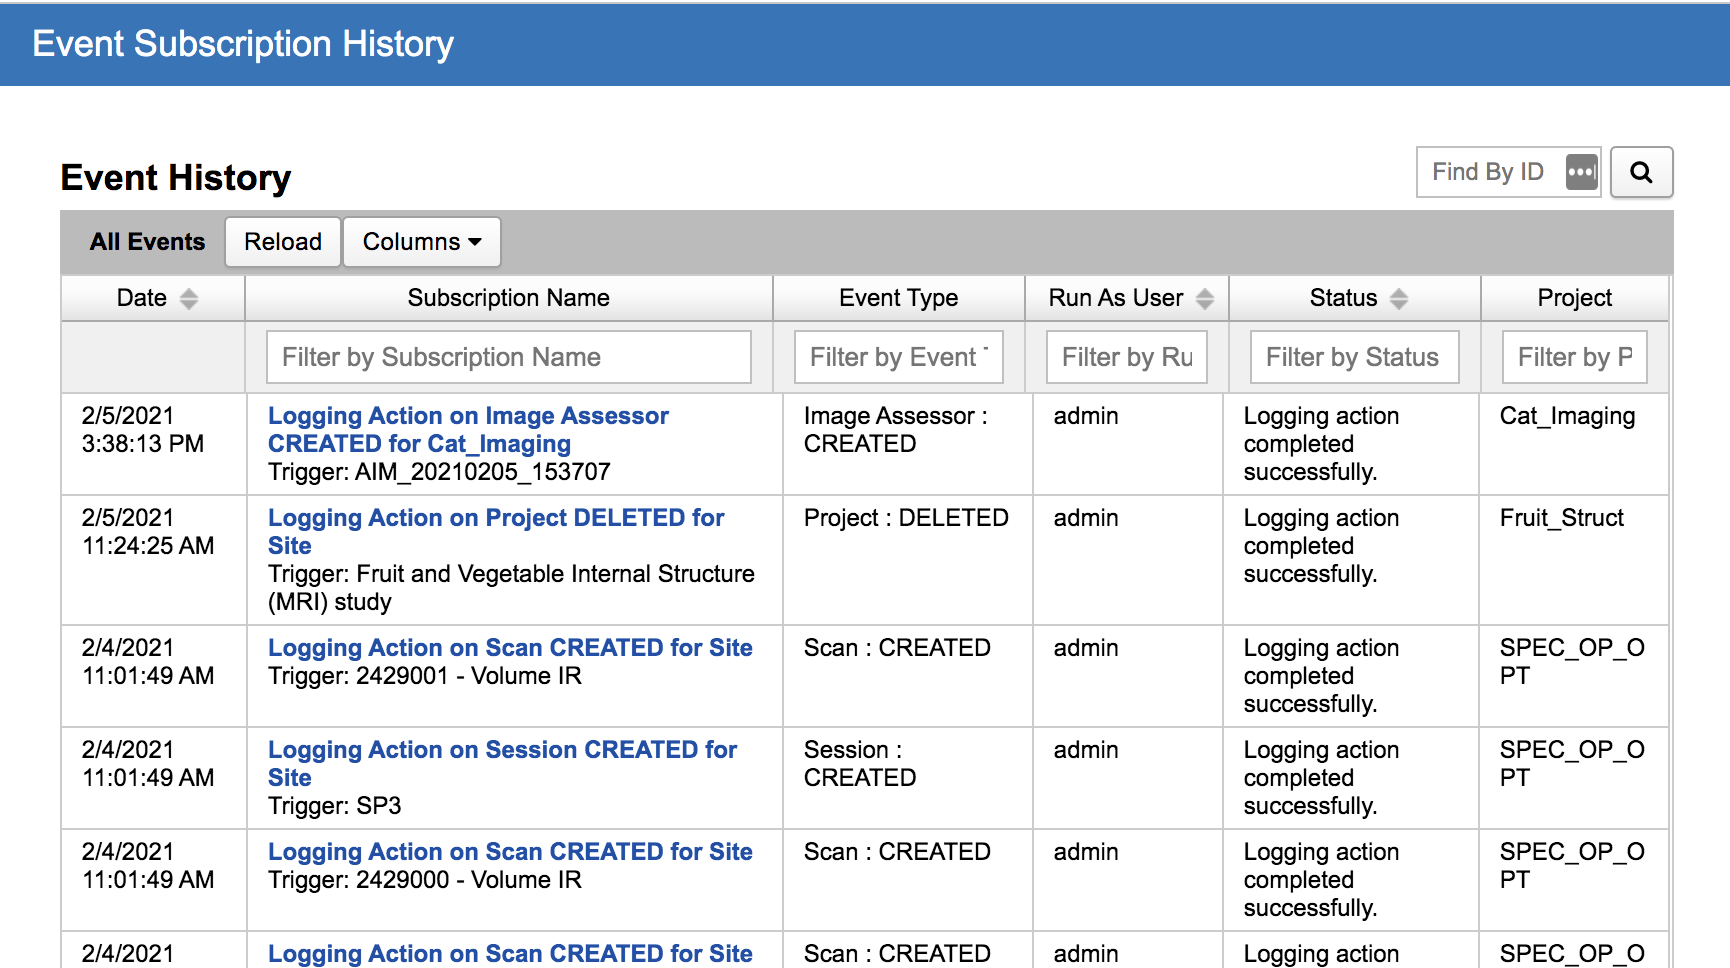The height and width of the screenshot is (968, 1730).
Task: Click the ellipsis icon in Find By ID
Action: coord(1581,172)
